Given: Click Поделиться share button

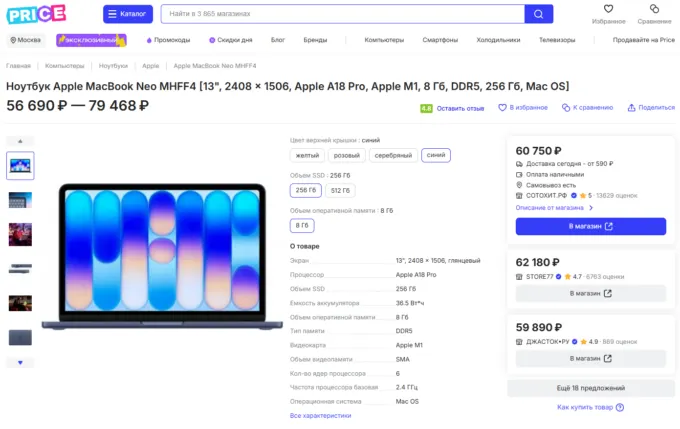Looking at the screenshot, I should [651, 108].
